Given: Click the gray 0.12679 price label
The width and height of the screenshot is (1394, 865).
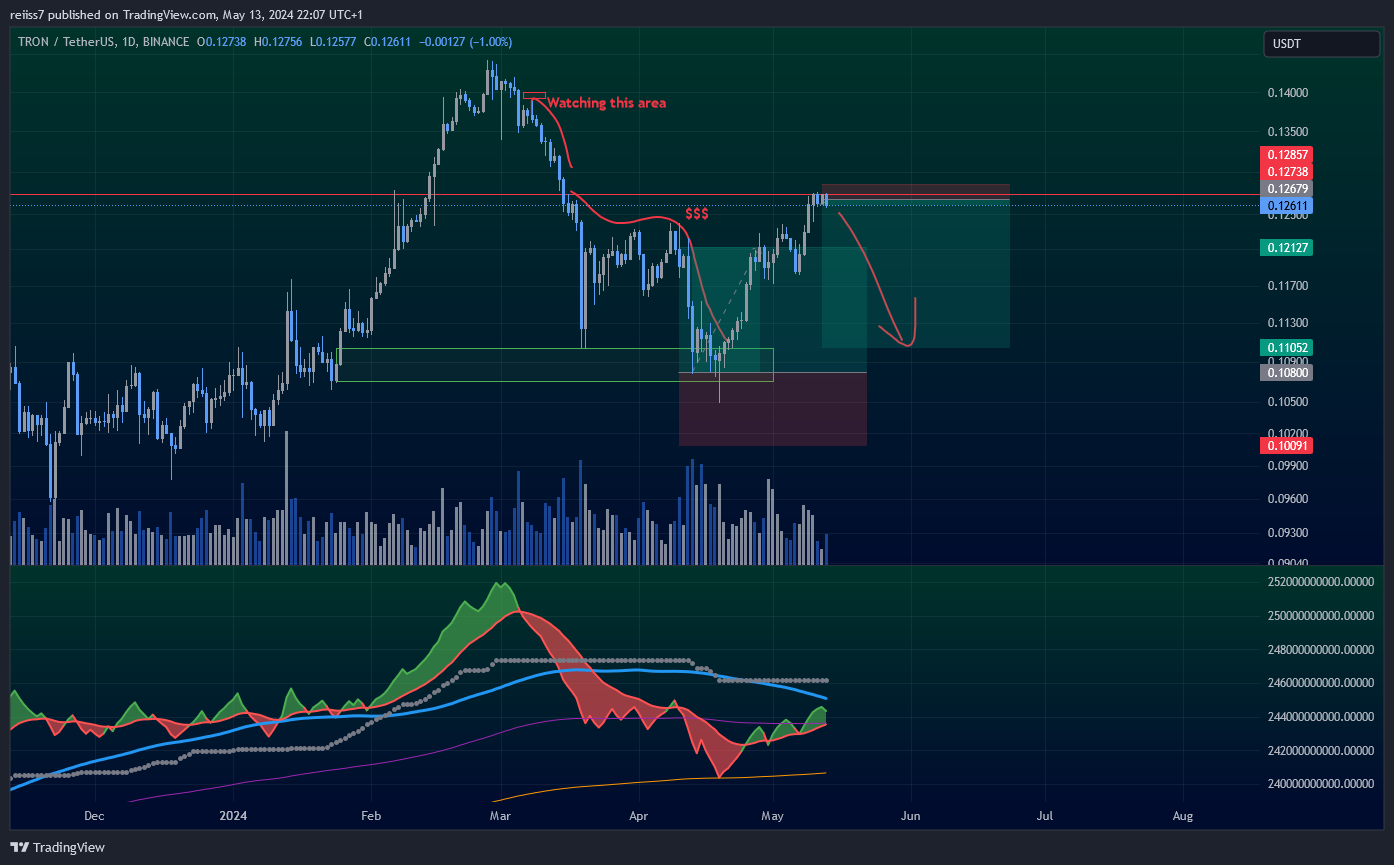Looking at the screenshot, I should pos(1288,189).
